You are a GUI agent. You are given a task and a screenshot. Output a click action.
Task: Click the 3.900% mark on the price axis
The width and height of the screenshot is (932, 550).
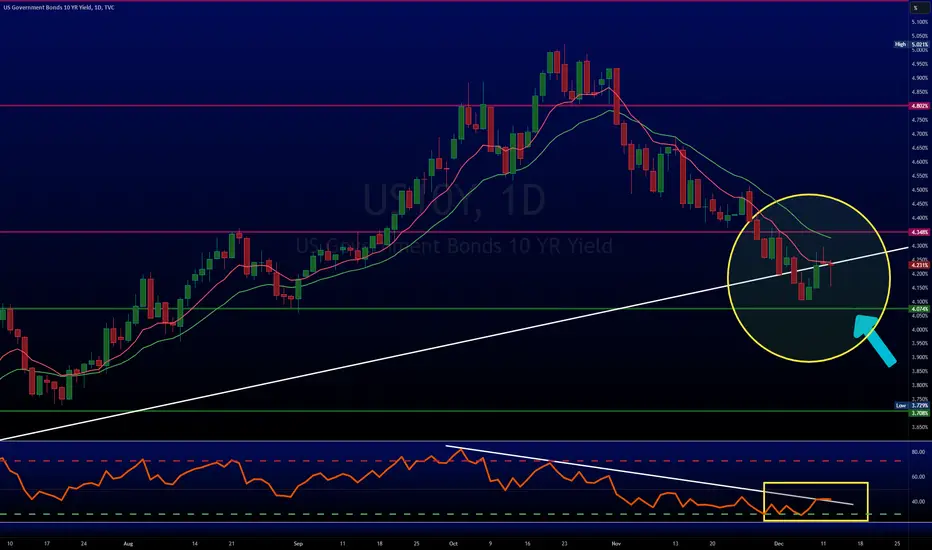(919, 357)
